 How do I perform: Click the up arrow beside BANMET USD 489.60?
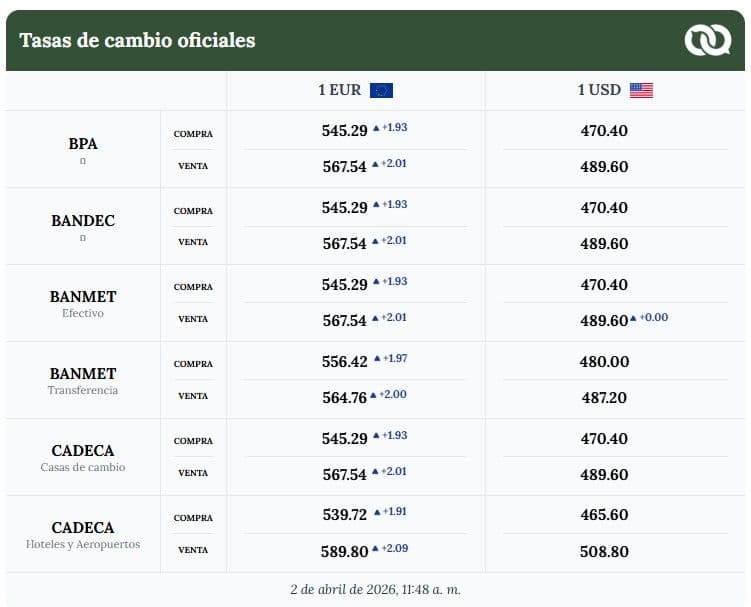point(633,318)
